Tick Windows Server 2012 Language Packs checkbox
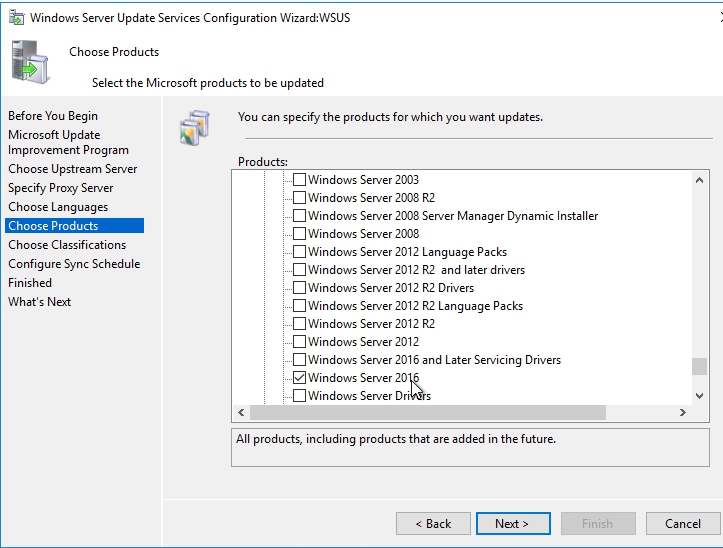 pos(299,252)
